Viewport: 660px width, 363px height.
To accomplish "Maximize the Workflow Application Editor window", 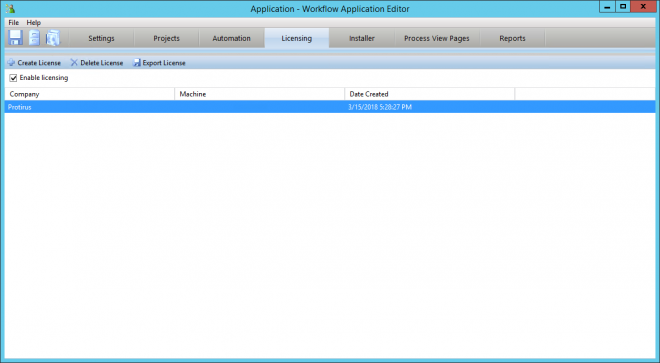I will pos(623,7).
